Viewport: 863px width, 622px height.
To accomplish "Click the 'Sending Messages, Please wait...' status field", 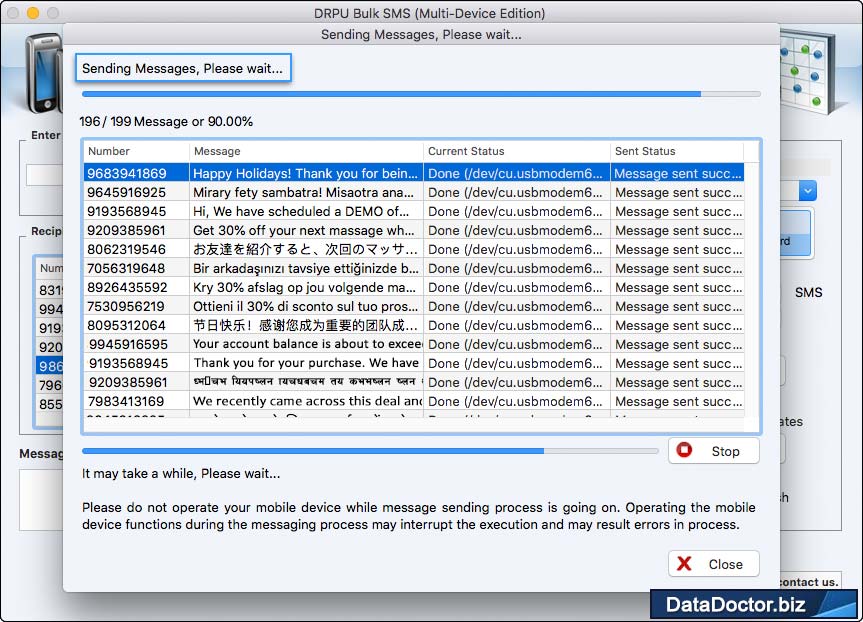I will 183,68.
